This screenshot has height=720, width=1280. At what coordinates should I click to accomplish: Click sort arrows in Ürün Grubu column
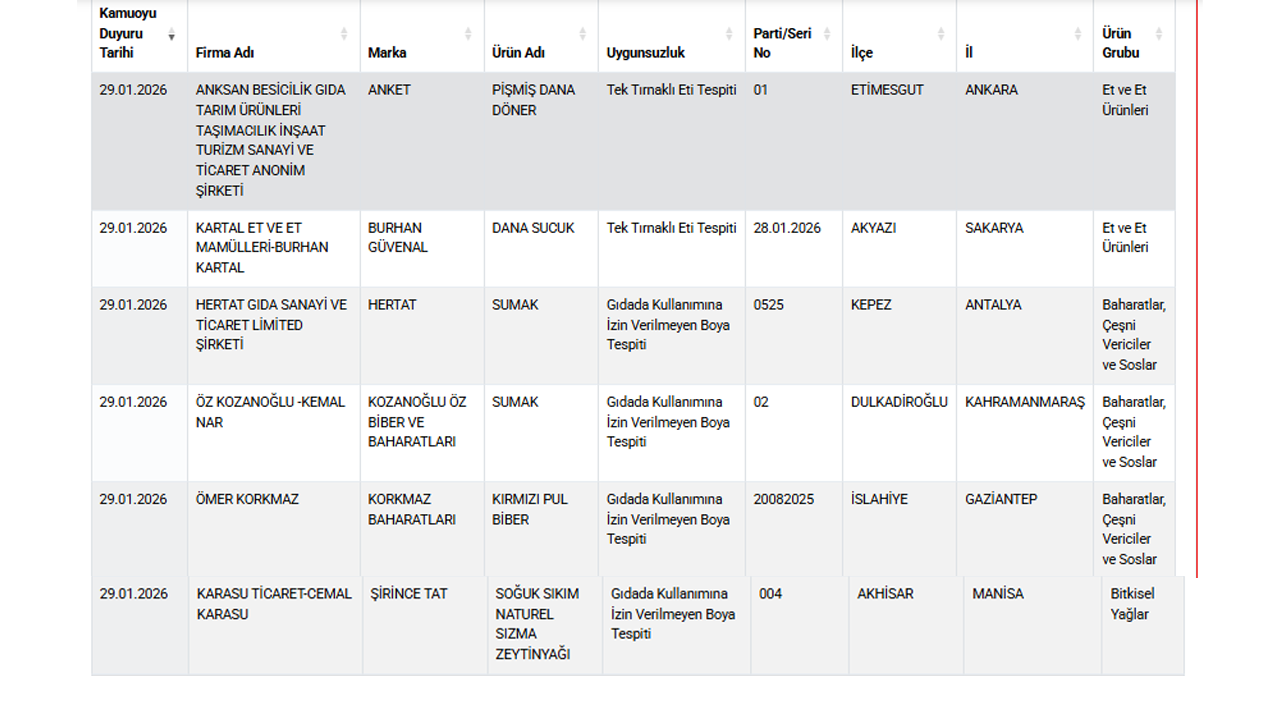1159,34
